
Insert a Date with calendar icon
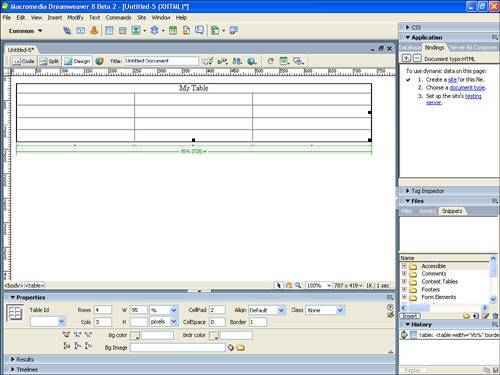[x=173, y=31]
